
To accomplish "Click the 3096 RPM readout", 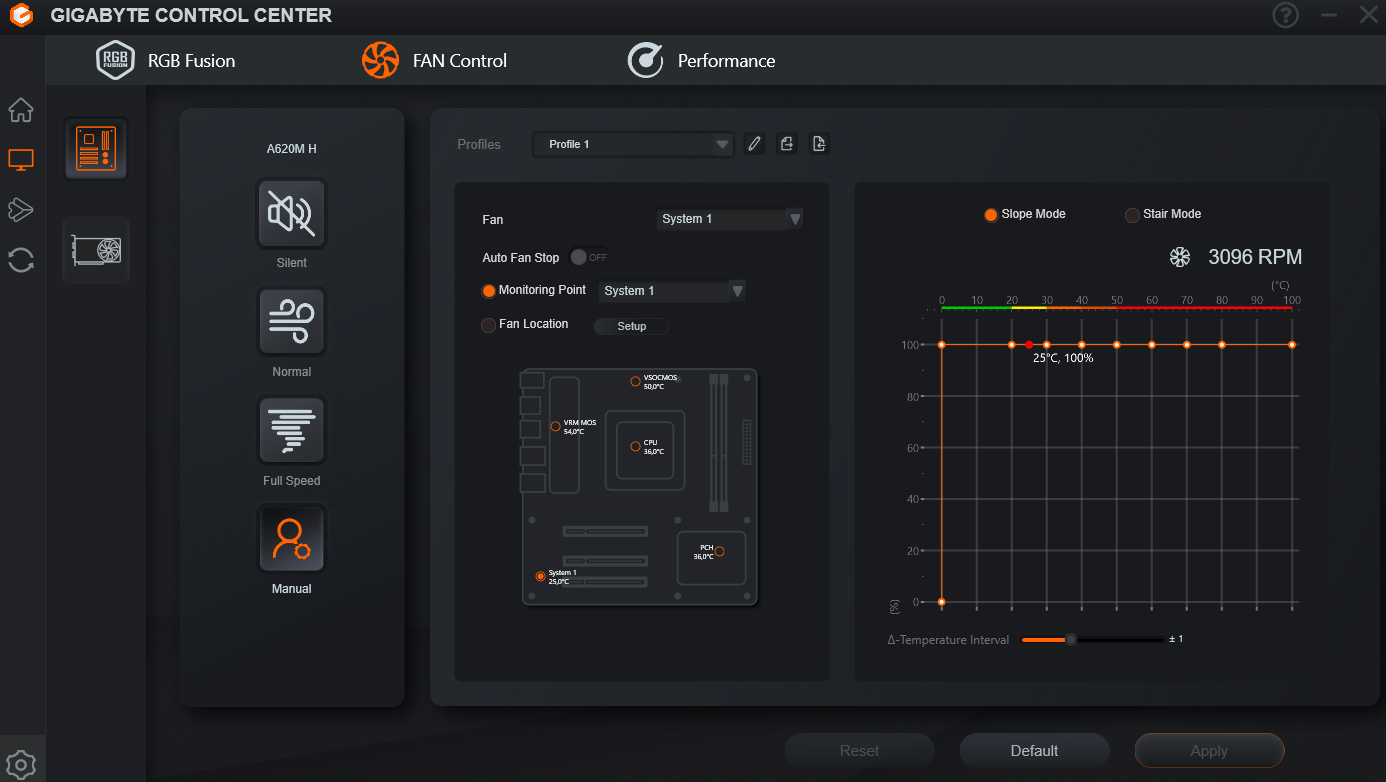I will pyautogui.click(x=1255, y=257).
